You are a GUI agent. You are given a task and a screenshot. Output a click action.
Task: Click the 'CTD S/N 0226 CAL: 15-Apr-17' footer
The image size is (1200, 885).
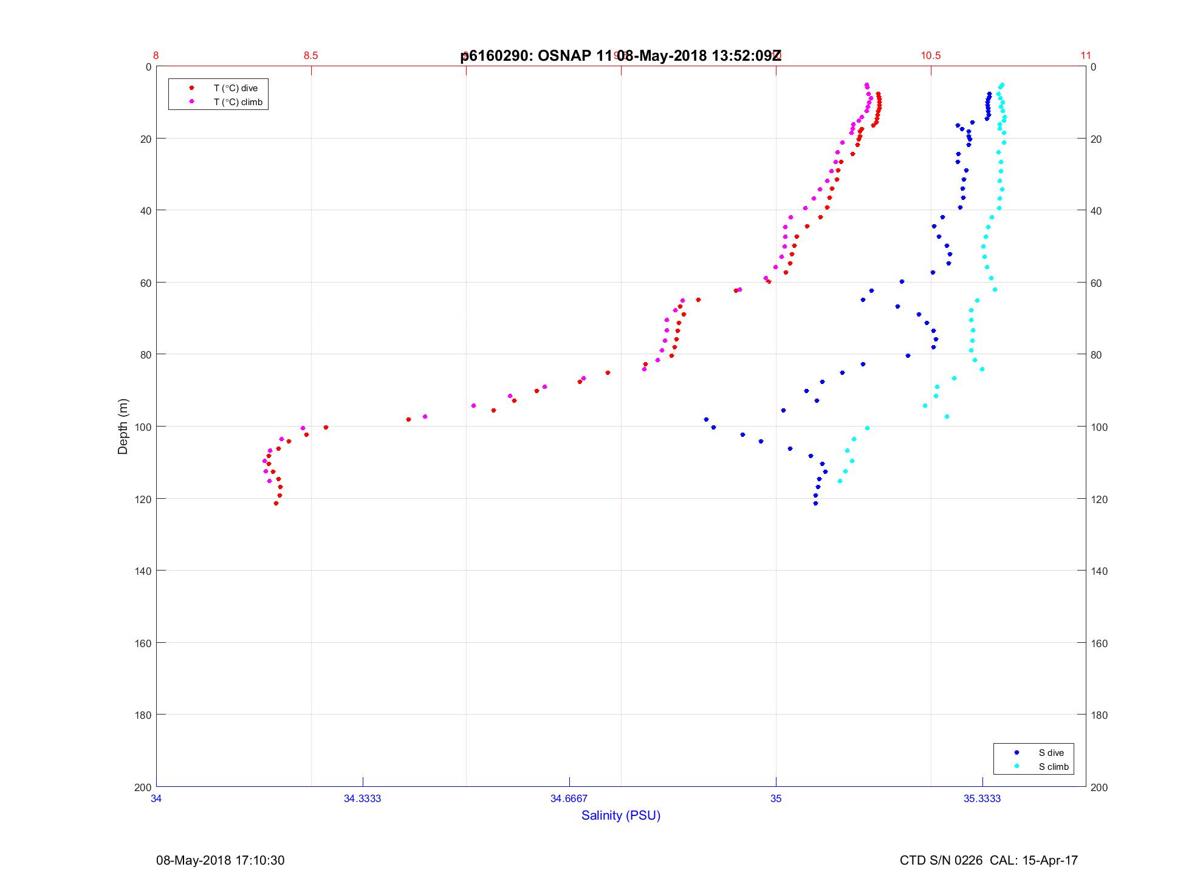pos(989,860)
